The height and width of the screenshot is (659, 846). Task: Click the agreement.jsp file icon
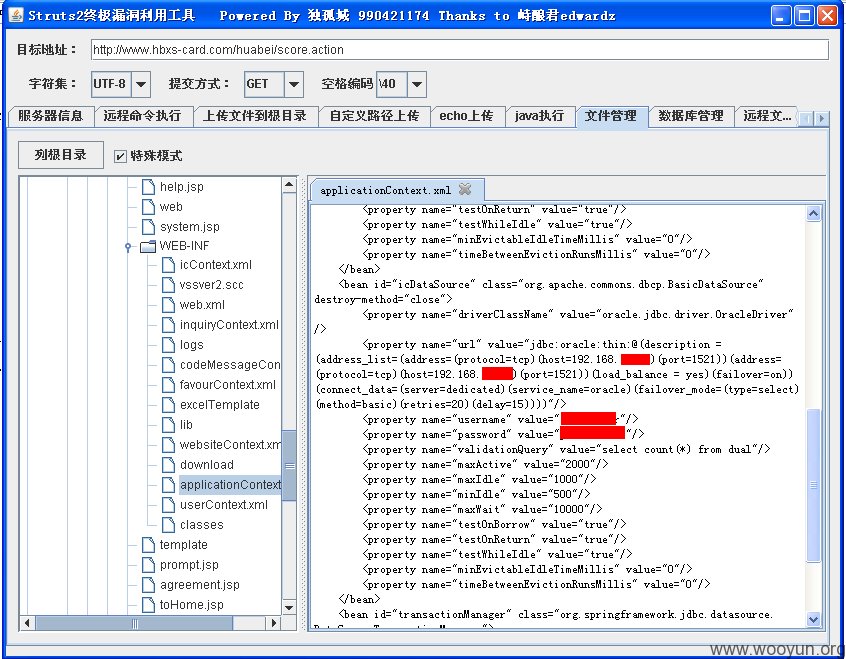[148, 585]
